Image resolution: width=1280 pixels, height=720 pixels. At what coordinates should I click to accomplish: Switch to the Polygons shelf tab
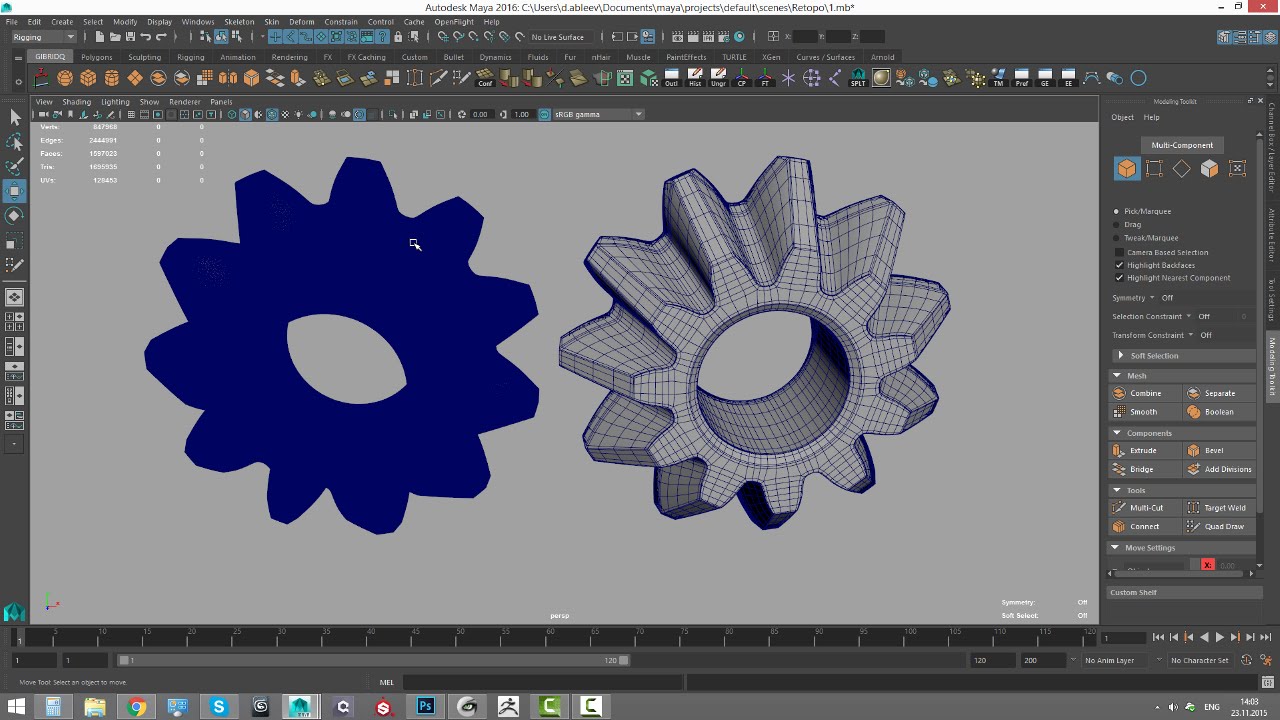[x=97, y=57]
